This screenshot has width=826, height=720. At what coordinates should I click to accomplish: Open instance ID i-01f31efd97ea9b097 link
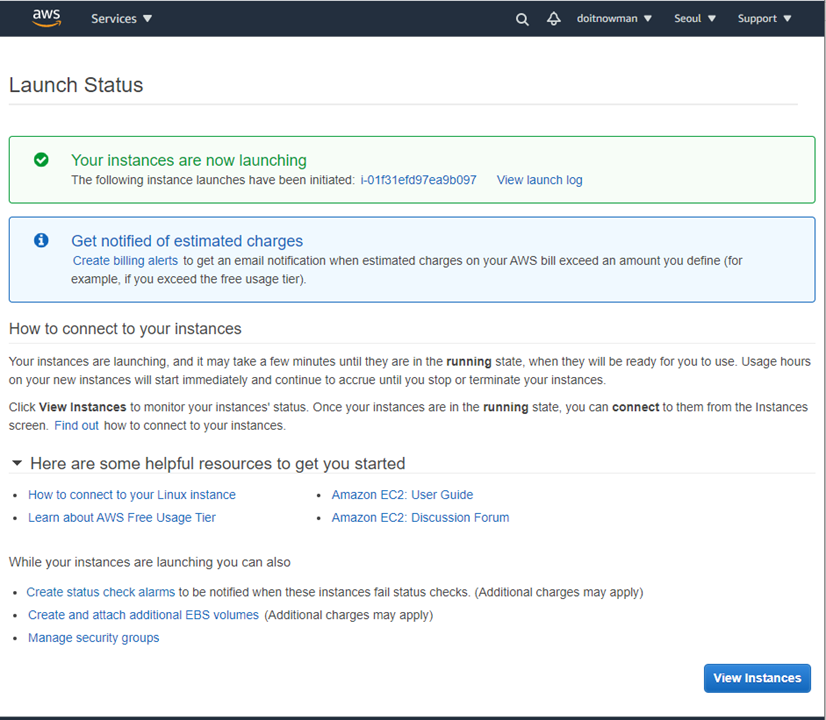[x=418, y=180]
